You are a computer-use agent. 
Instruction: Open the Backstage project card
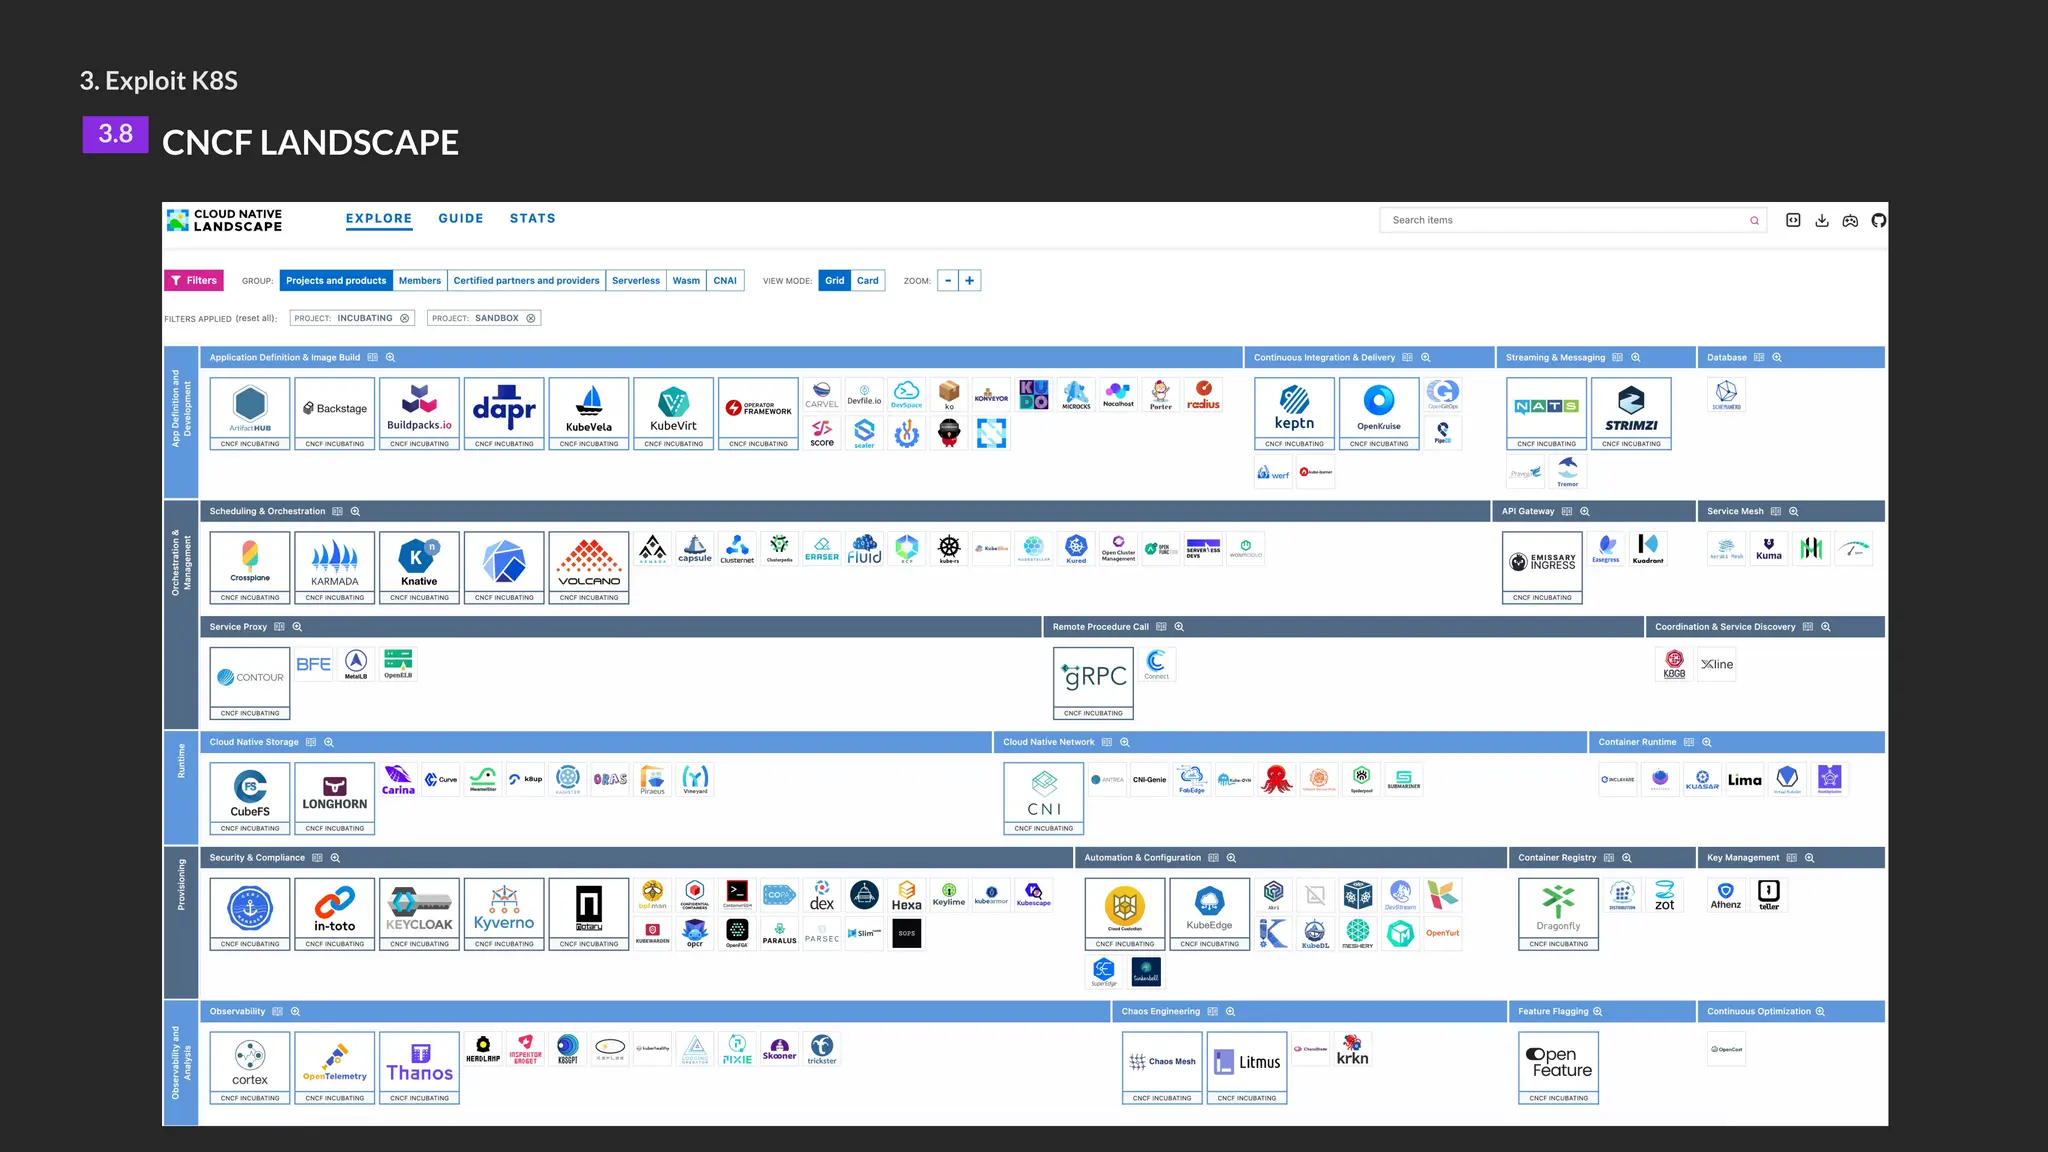(x=335, y=408)
